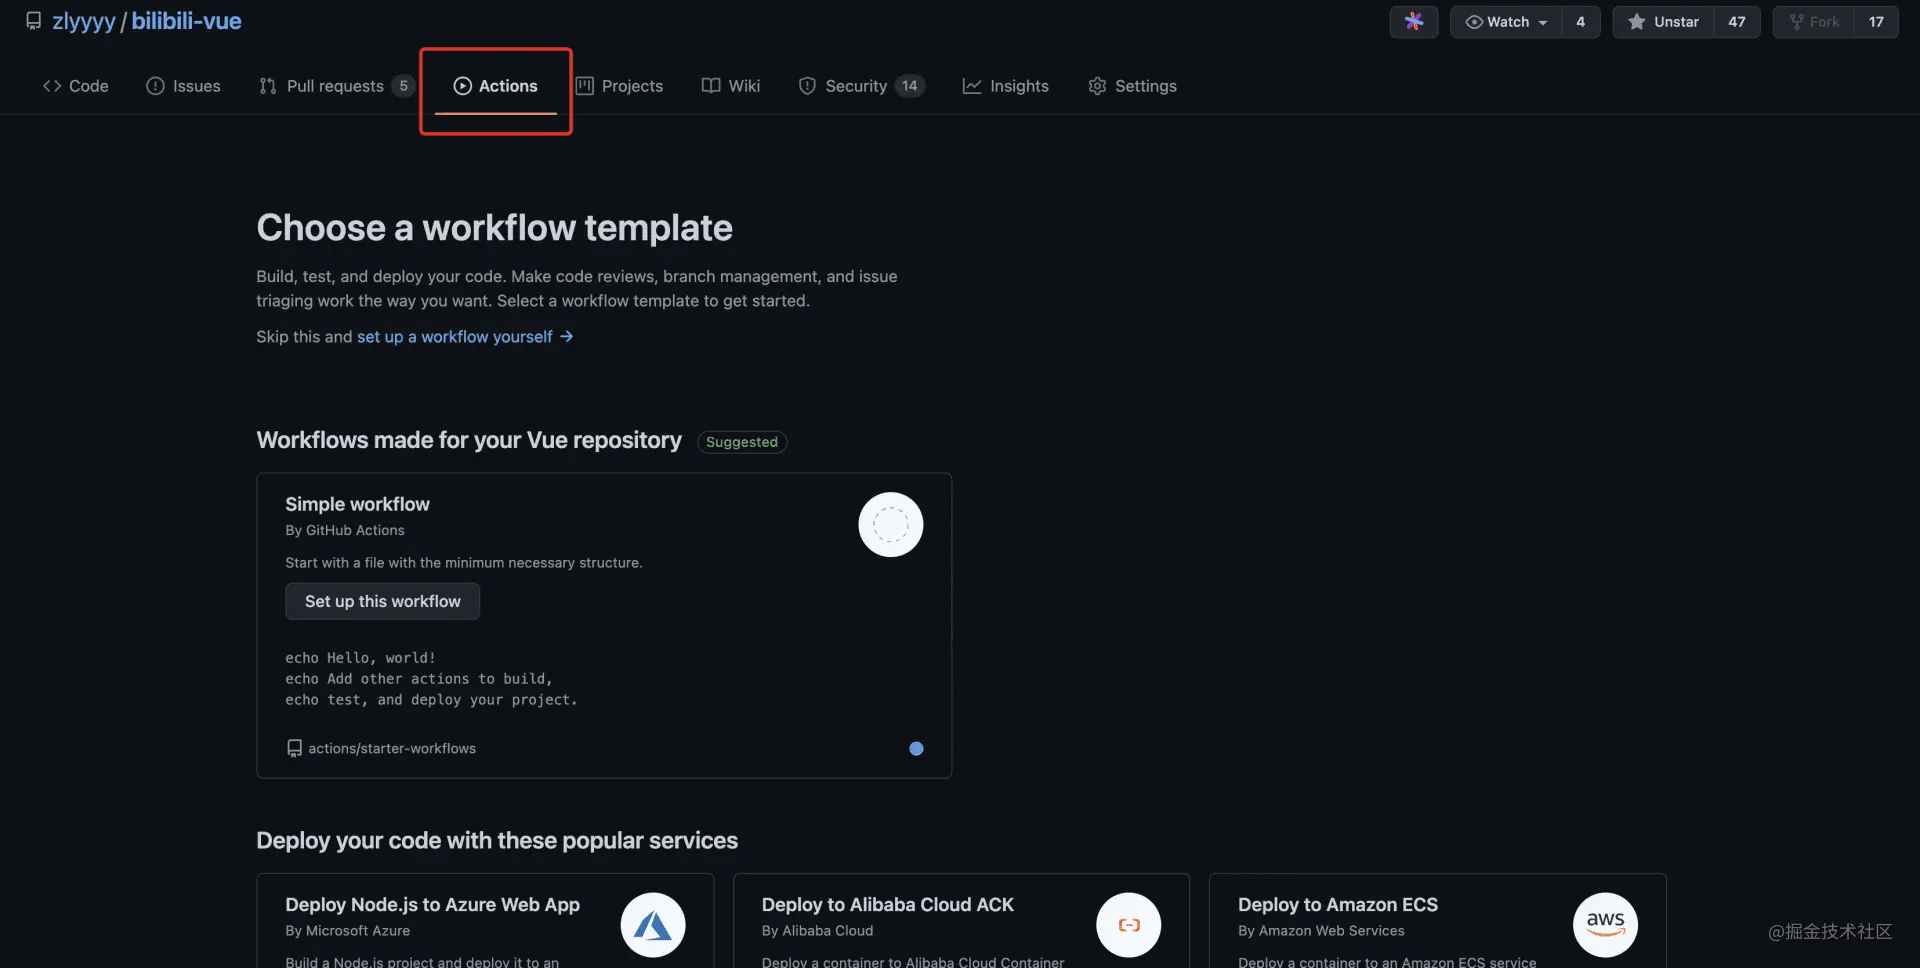Click the star icon on Unstar button
The height and width of the screenshot is (968, 1920).
[x=1636, y=21]
